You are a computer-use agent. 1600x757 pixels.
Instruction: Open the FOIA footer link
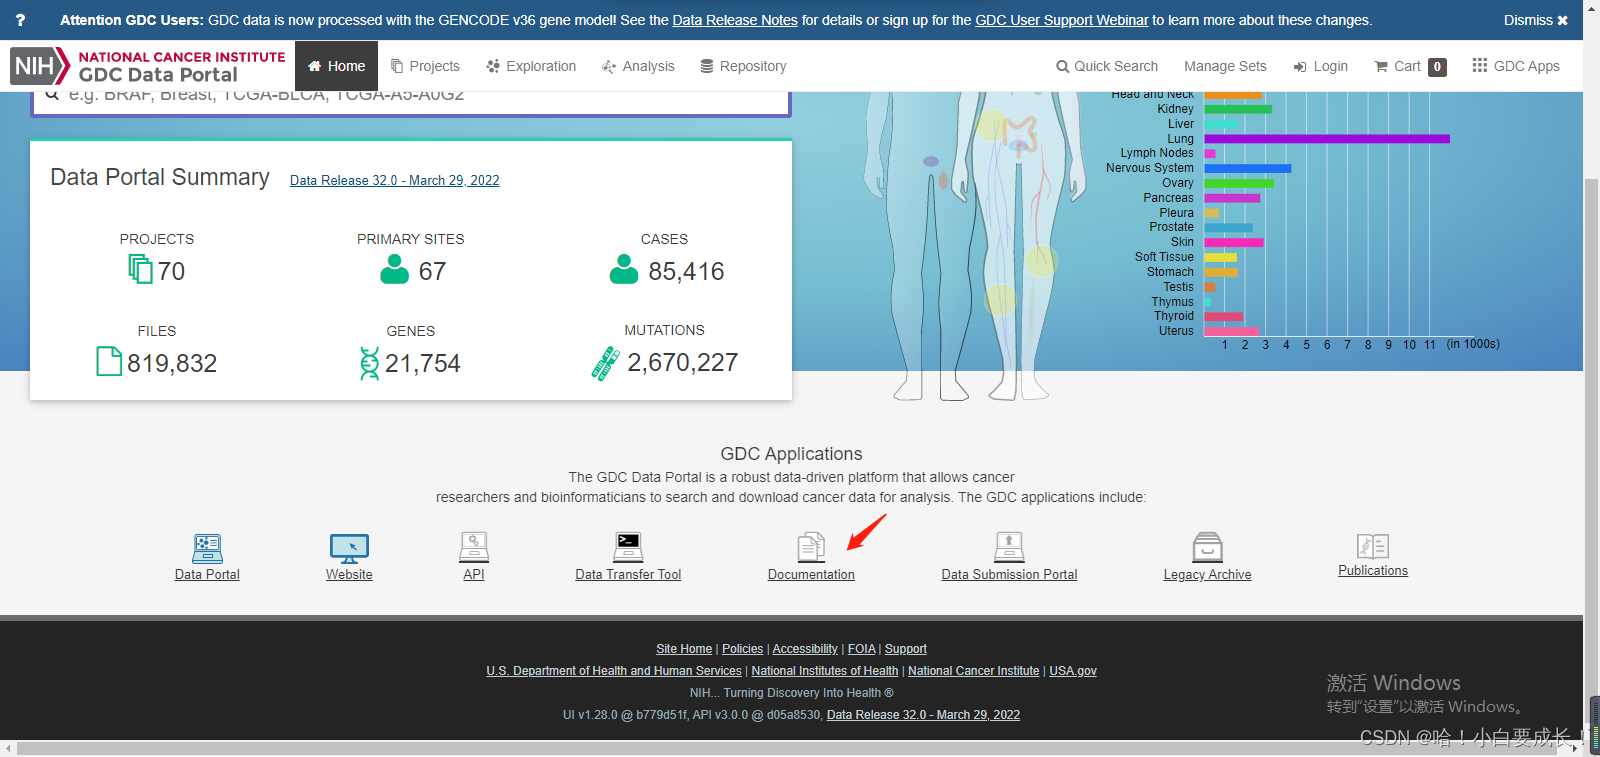click(861, 649)
